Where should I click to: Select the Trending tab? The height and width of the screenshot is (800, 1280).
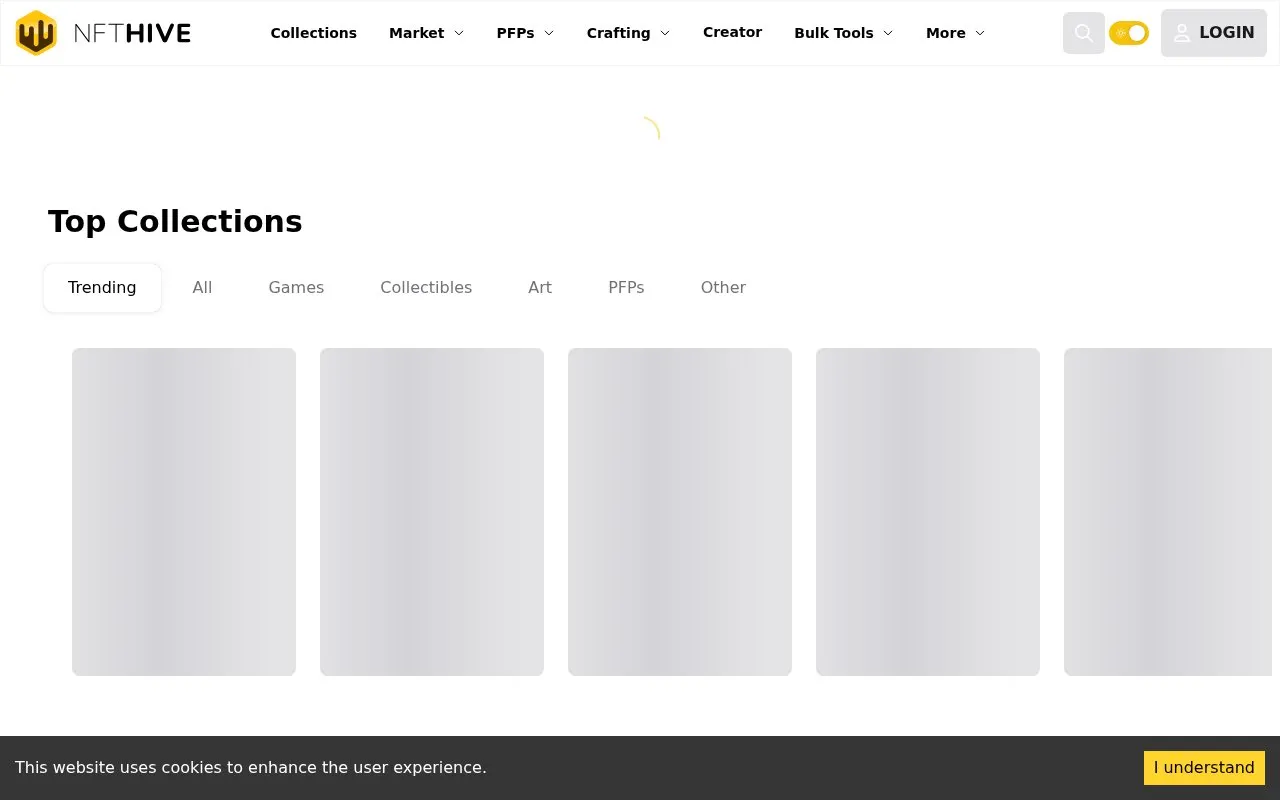tap(102, 288)
